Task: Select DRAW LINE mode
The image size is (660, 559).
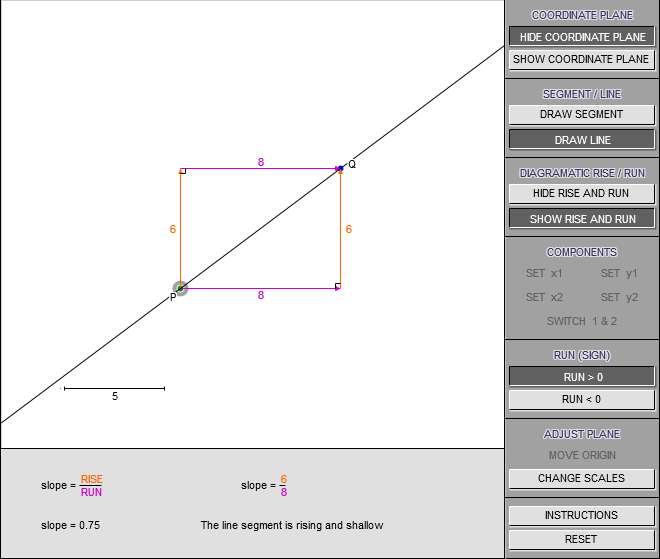Action: 582,140
